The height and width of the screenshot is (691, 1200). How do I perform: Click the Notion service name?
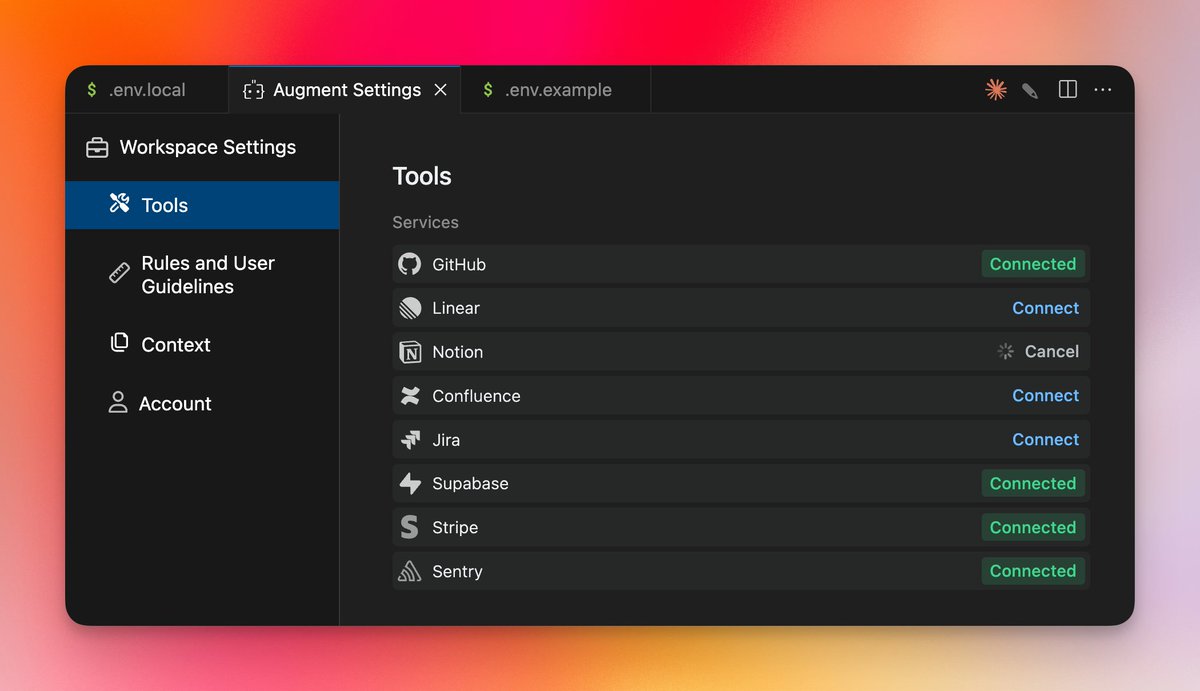tap(458, 352)
